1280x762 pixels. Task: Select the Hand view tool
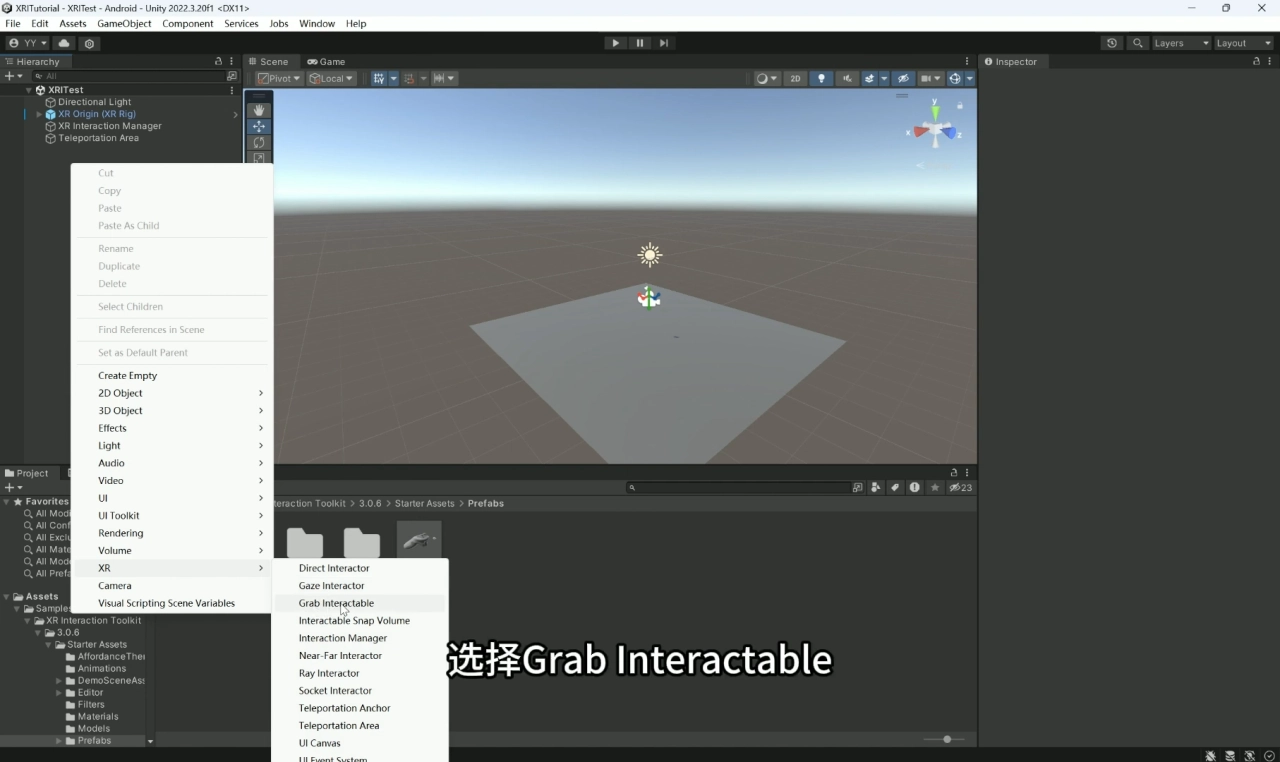pyautogui.click(x=259, y=110)
